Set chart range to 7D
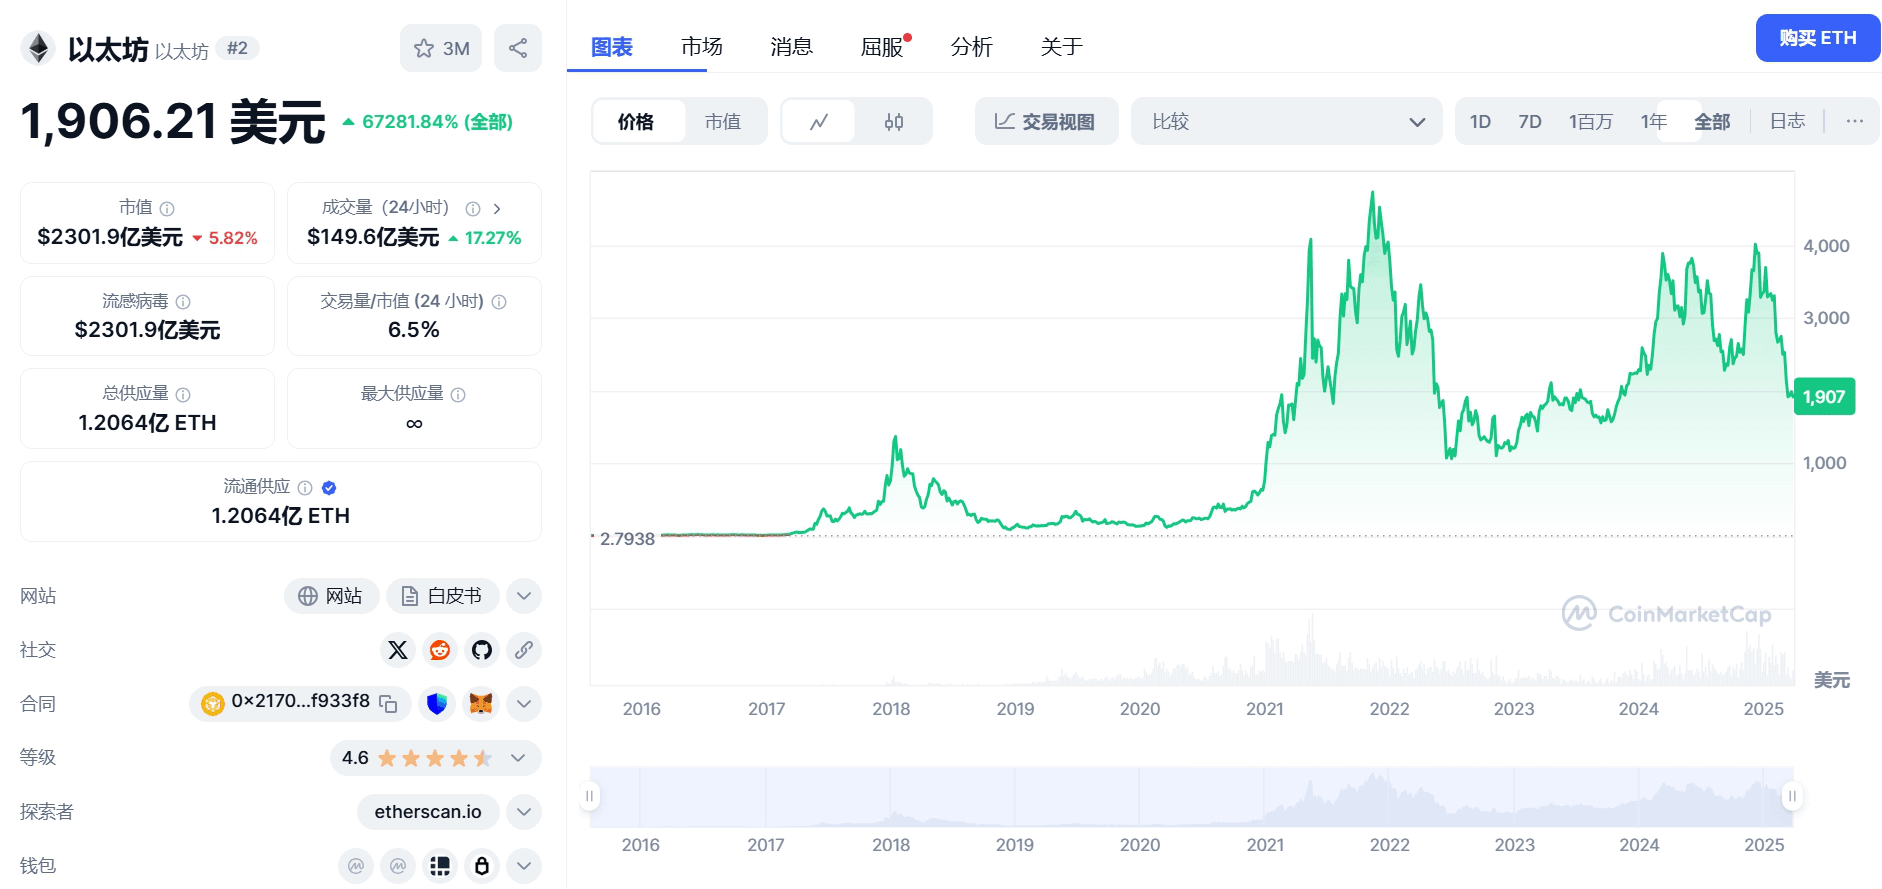The image size is (1882, 889). pos(1530,121)
